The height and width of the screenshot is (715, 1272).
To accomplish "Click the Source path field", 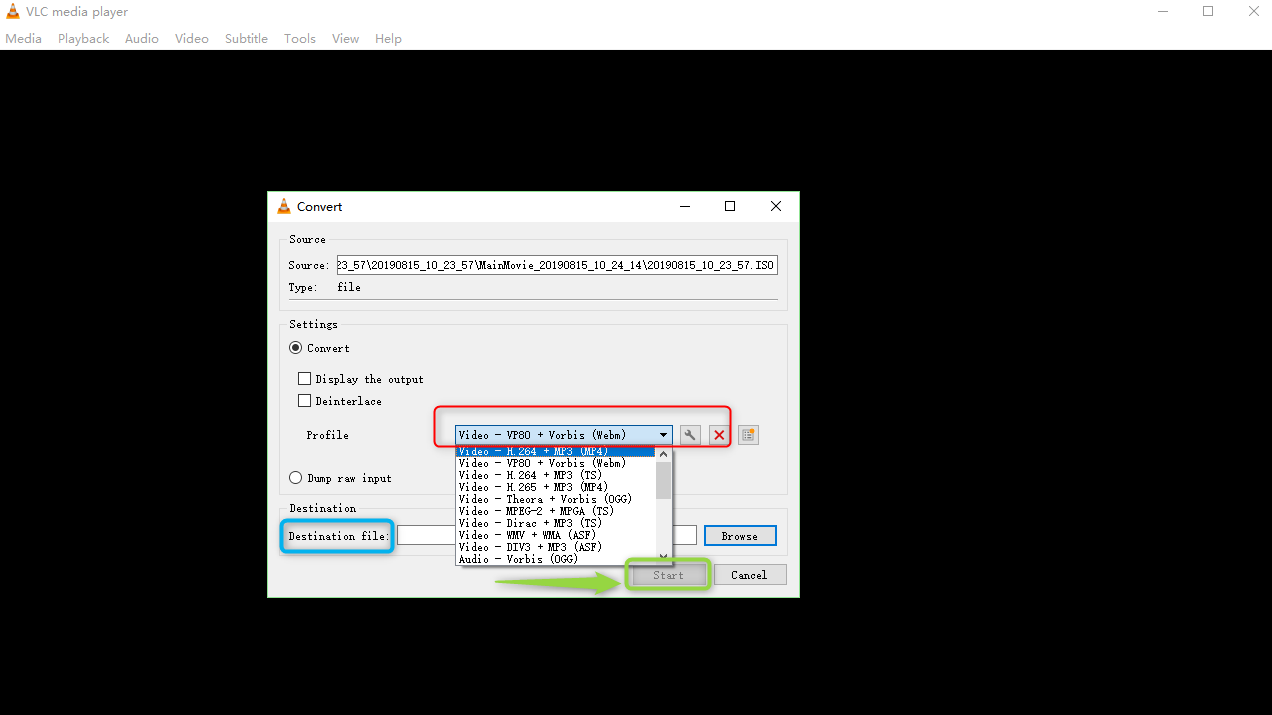I will [x=556, y=265].
